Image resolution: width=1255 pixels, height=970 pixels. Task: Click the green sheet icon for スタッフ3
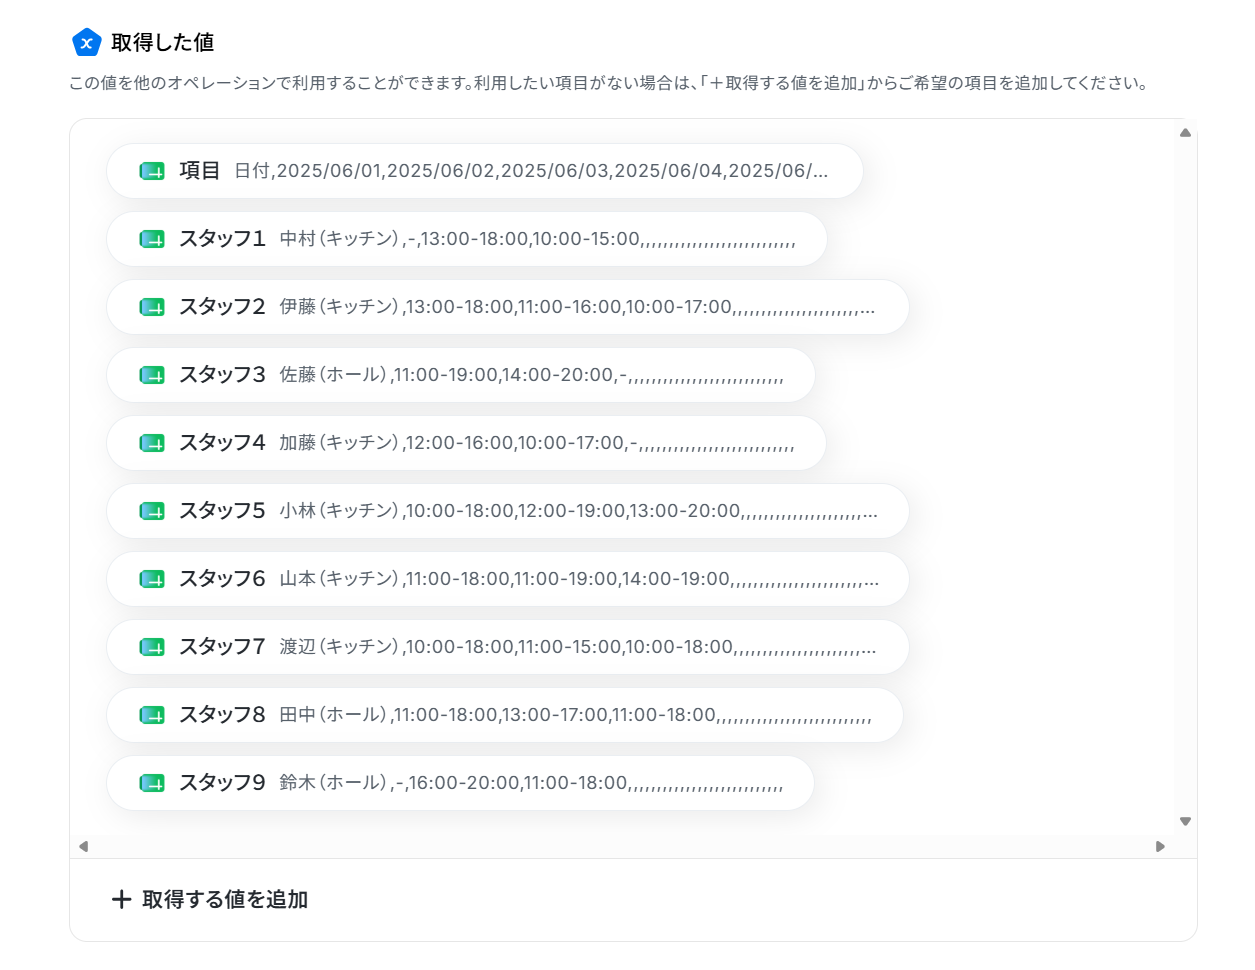pyautogui.click(x=152, y=375)
